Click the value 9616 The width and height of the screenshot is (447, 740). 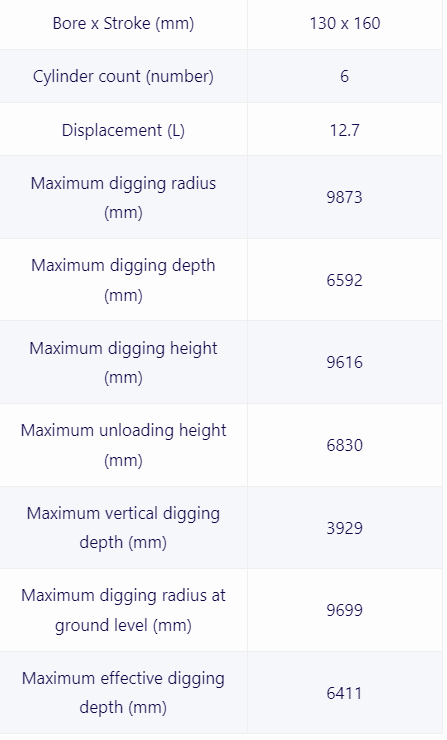coord(345,362)
